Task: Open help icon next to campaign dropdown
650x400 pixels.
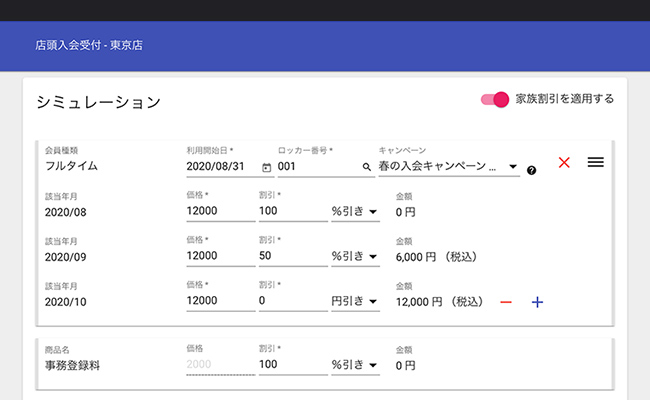Action: tap(531, 170)
